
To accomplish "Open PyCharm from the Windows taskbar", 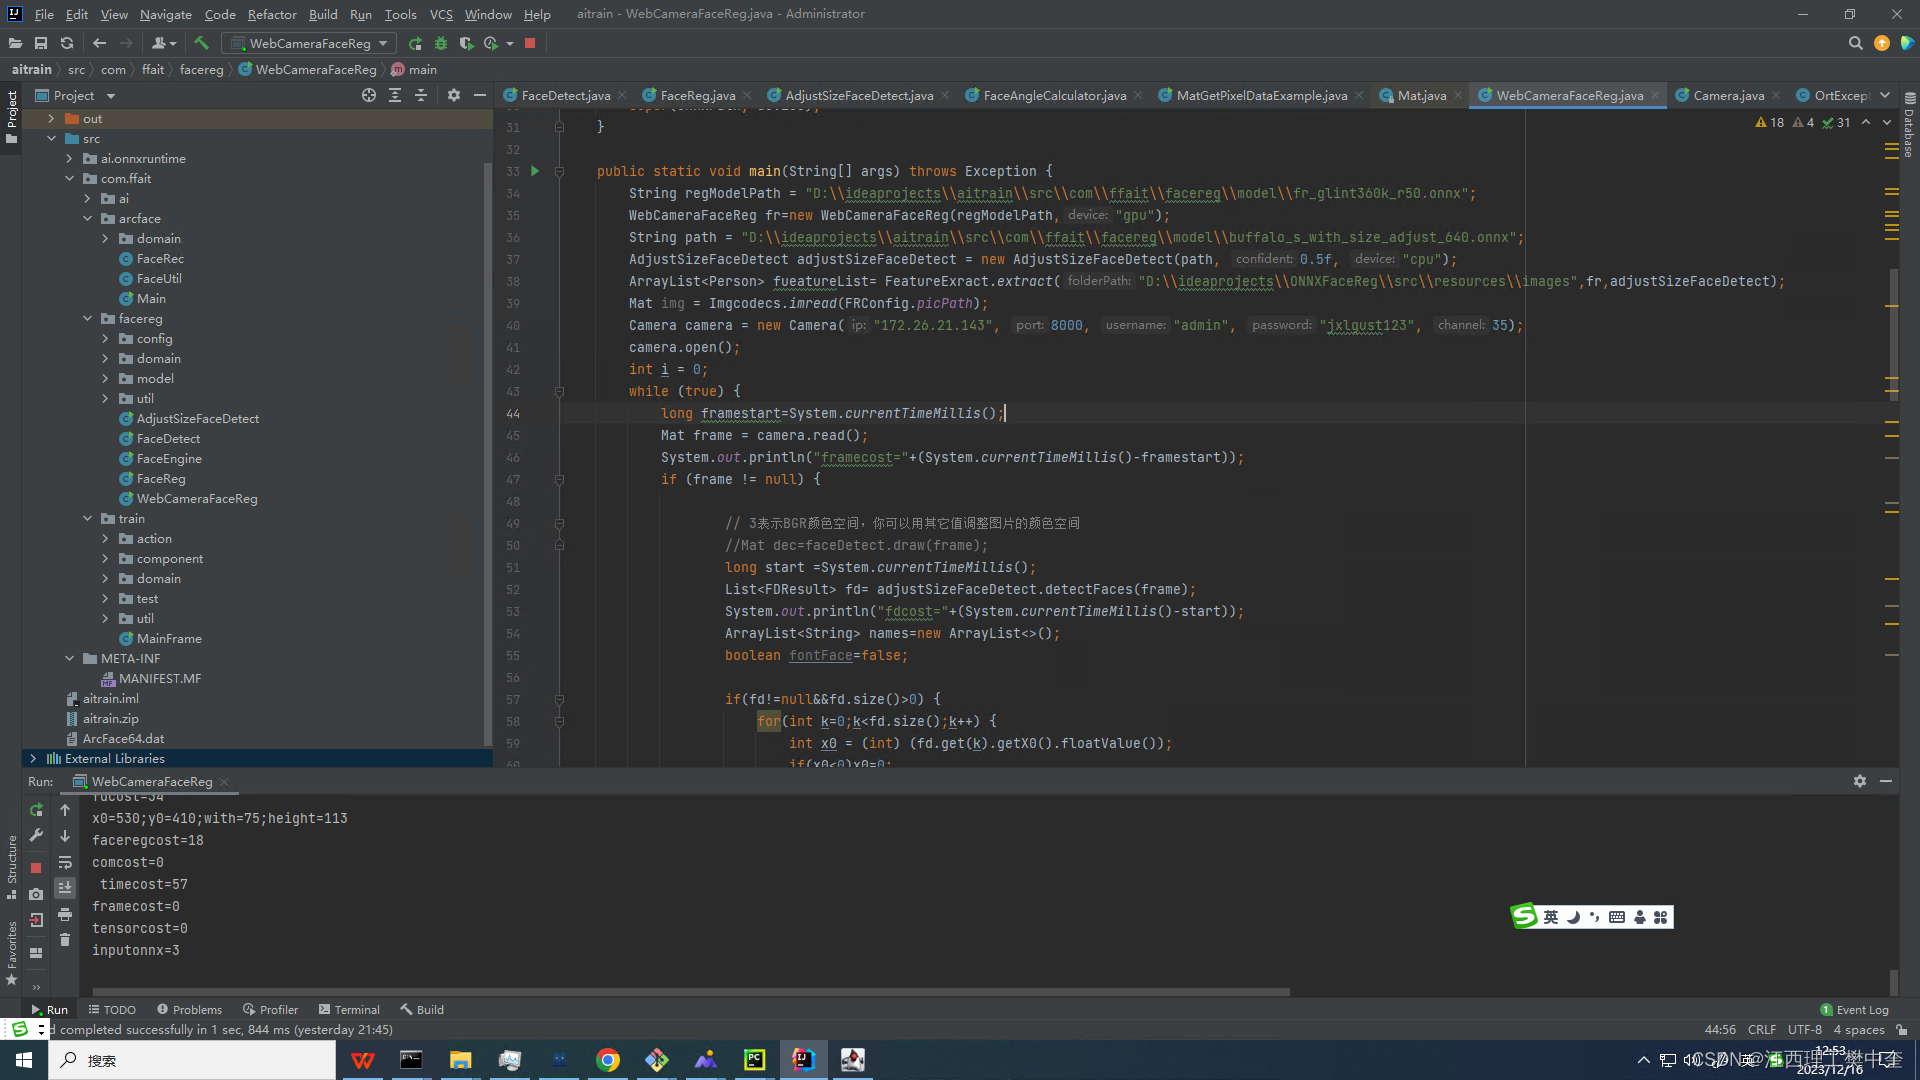I will 754,1060.
